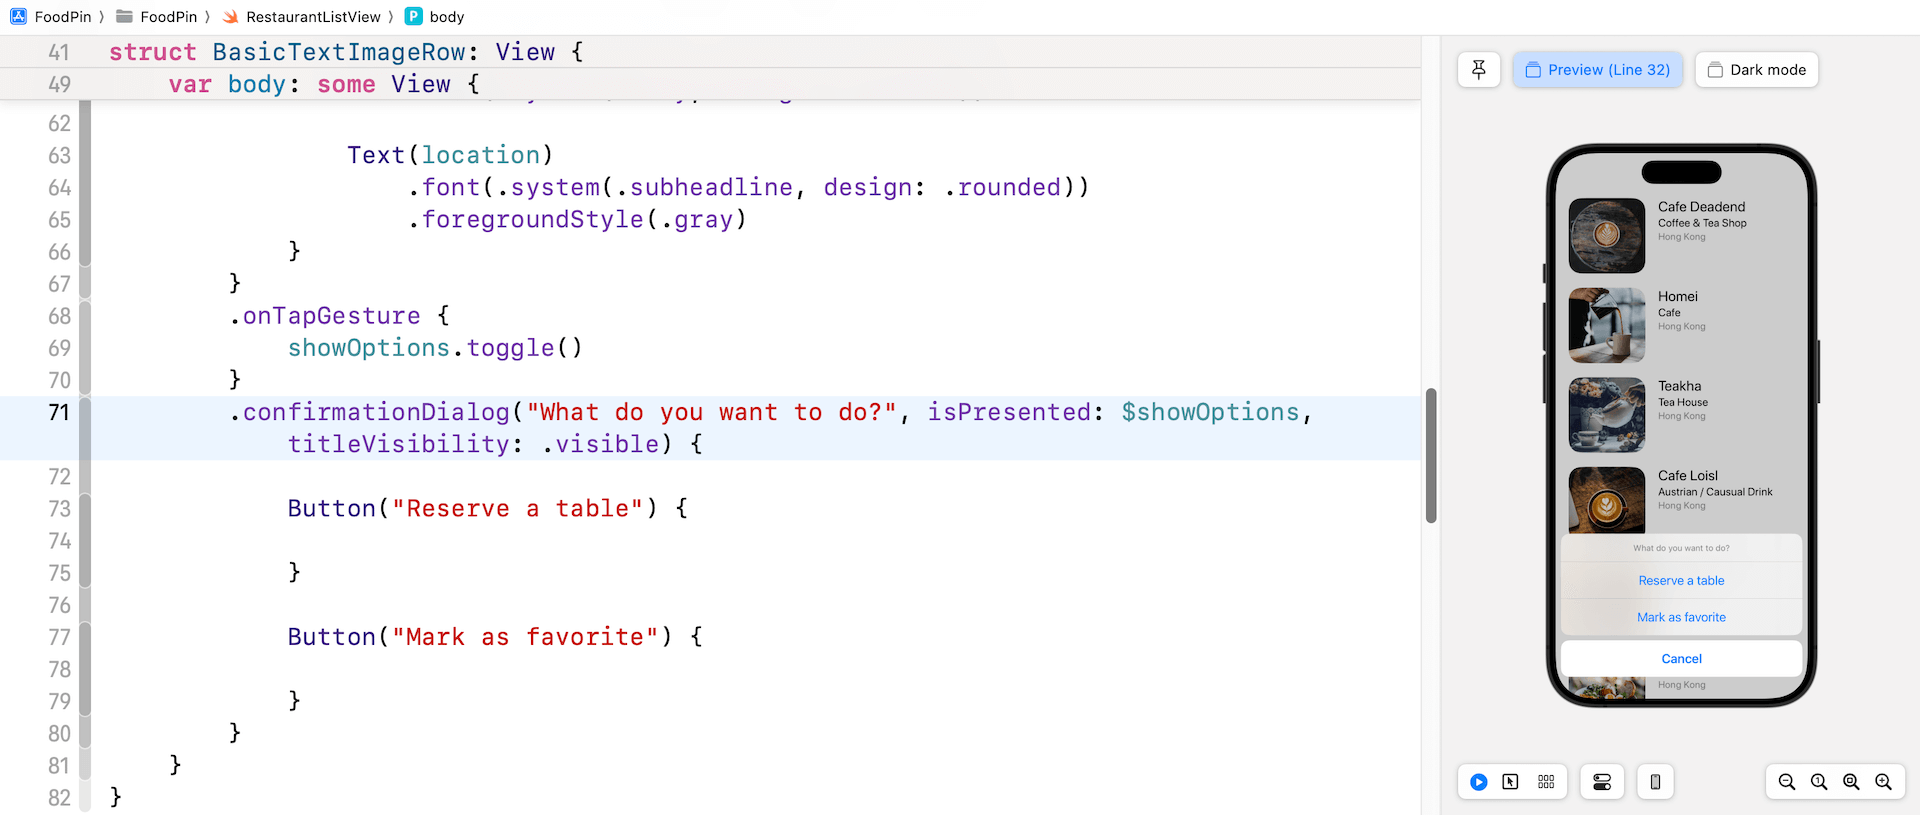
Task: Zoom preview to 100% actual size
Action: coord(1819,782)
